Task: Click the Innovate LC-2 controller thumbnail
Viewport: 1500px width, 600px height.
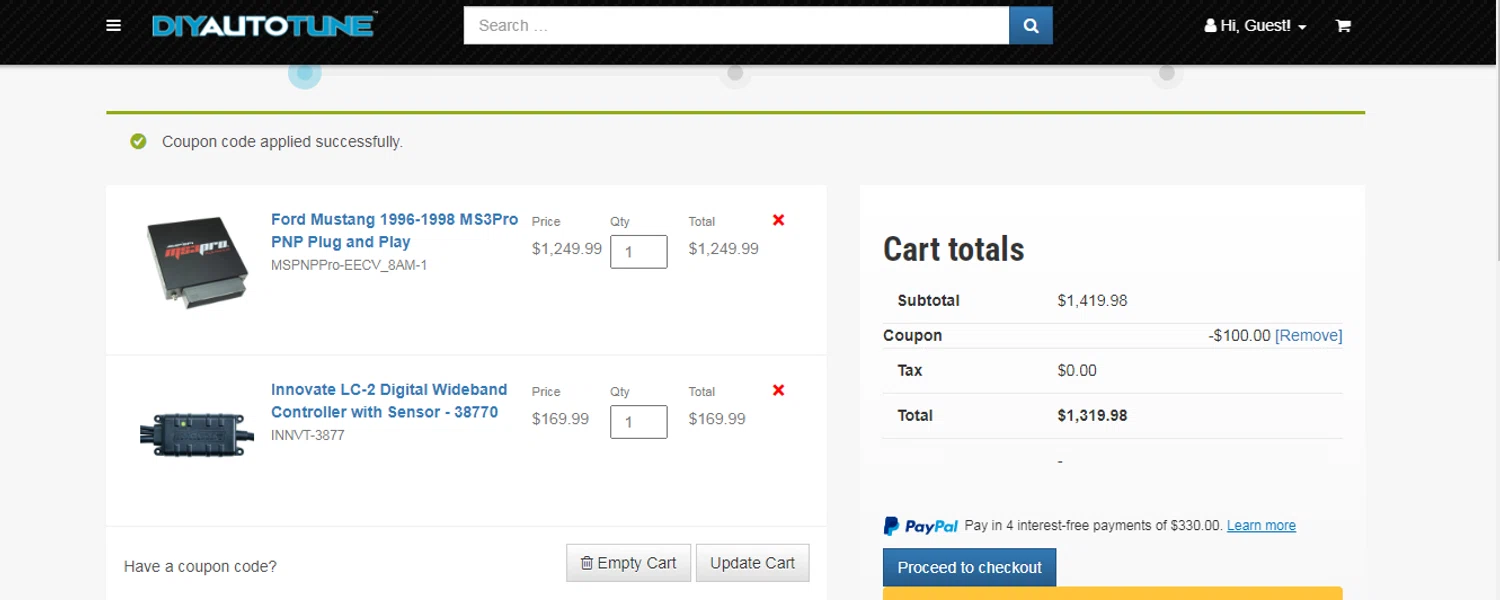Action: click(197, 434)
